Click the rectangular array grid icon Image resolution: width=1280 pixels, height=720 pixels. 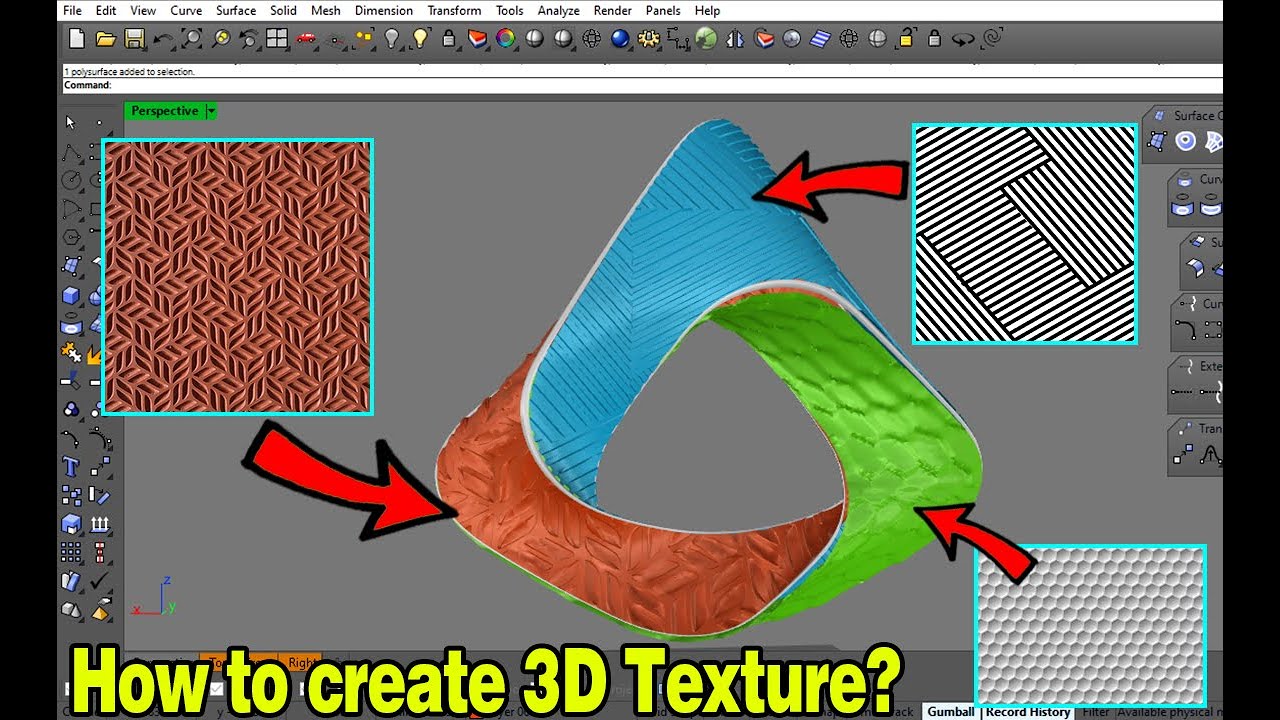coord(71,552)
